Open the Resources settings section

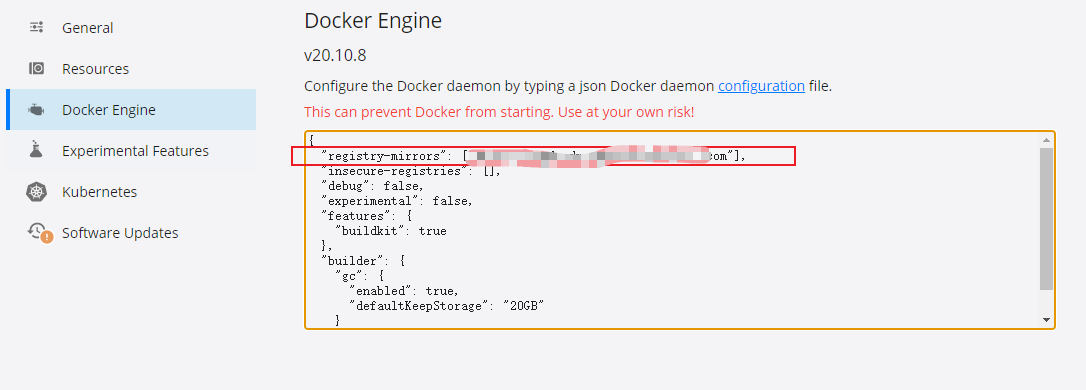(96, 69)
